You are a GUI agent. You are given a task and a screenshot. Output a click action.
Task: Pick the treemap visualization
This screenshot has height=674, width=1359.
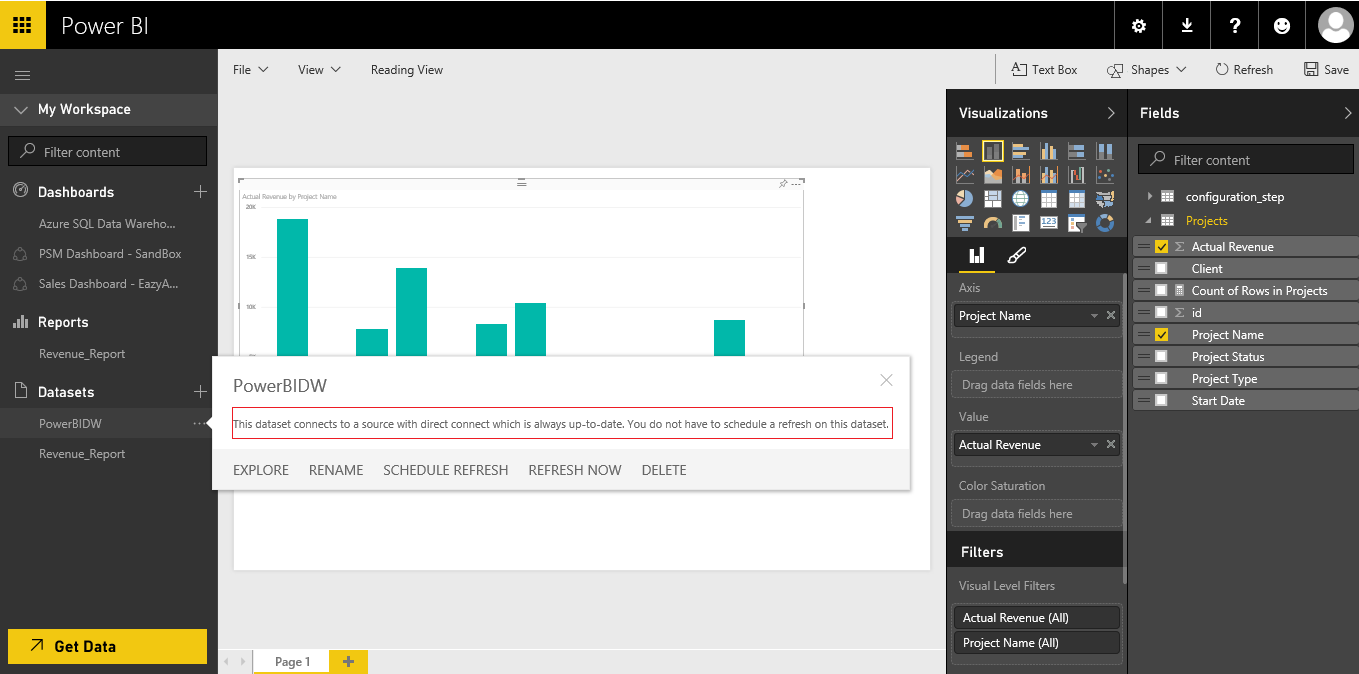pos(993,199)
